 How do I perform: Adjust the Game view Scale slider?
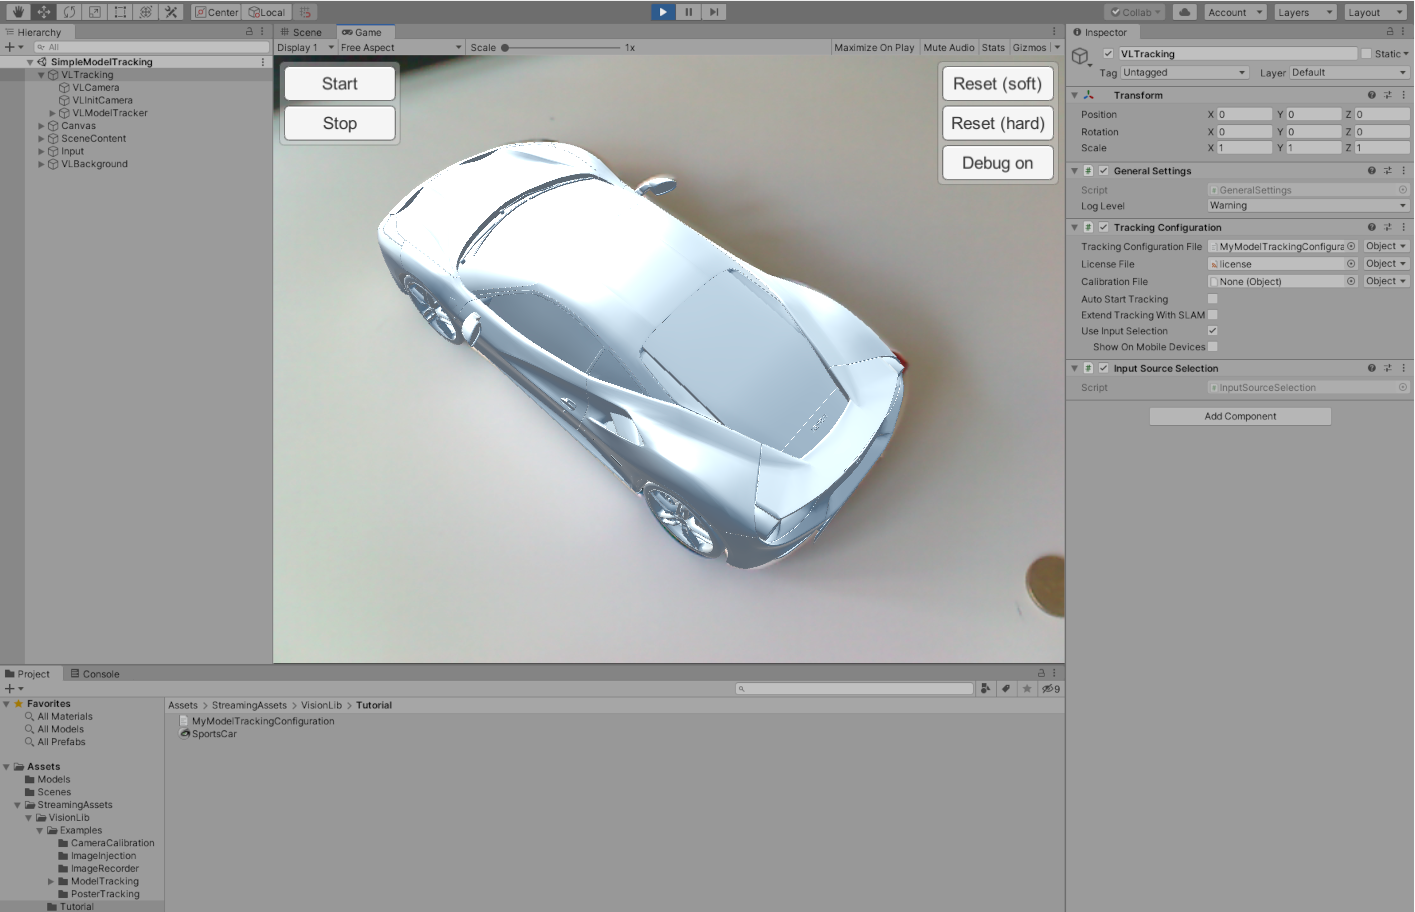point(506,47)
